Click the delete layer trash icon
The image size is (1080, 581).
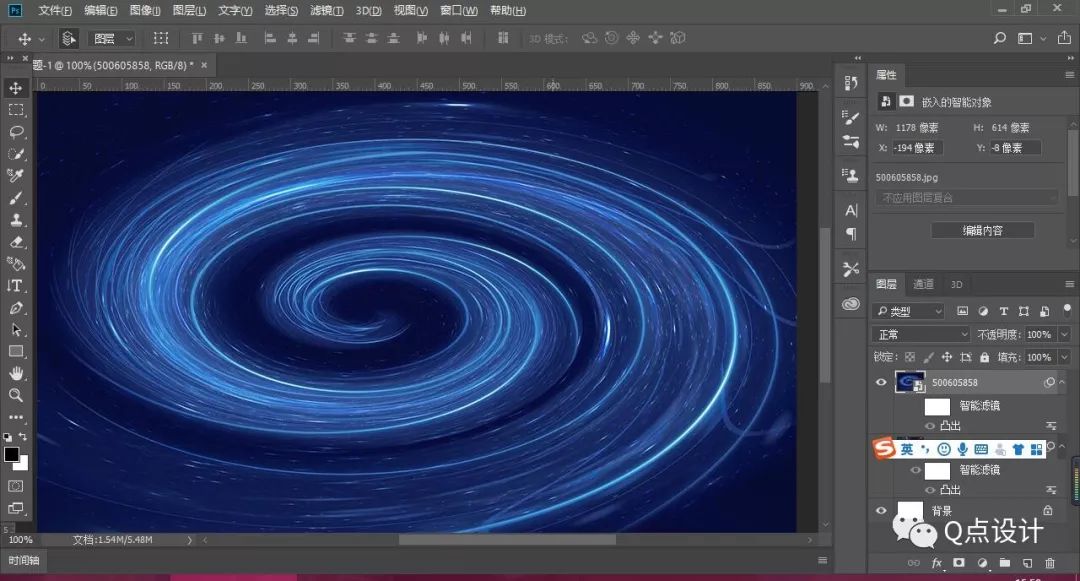pos(1050,563)
